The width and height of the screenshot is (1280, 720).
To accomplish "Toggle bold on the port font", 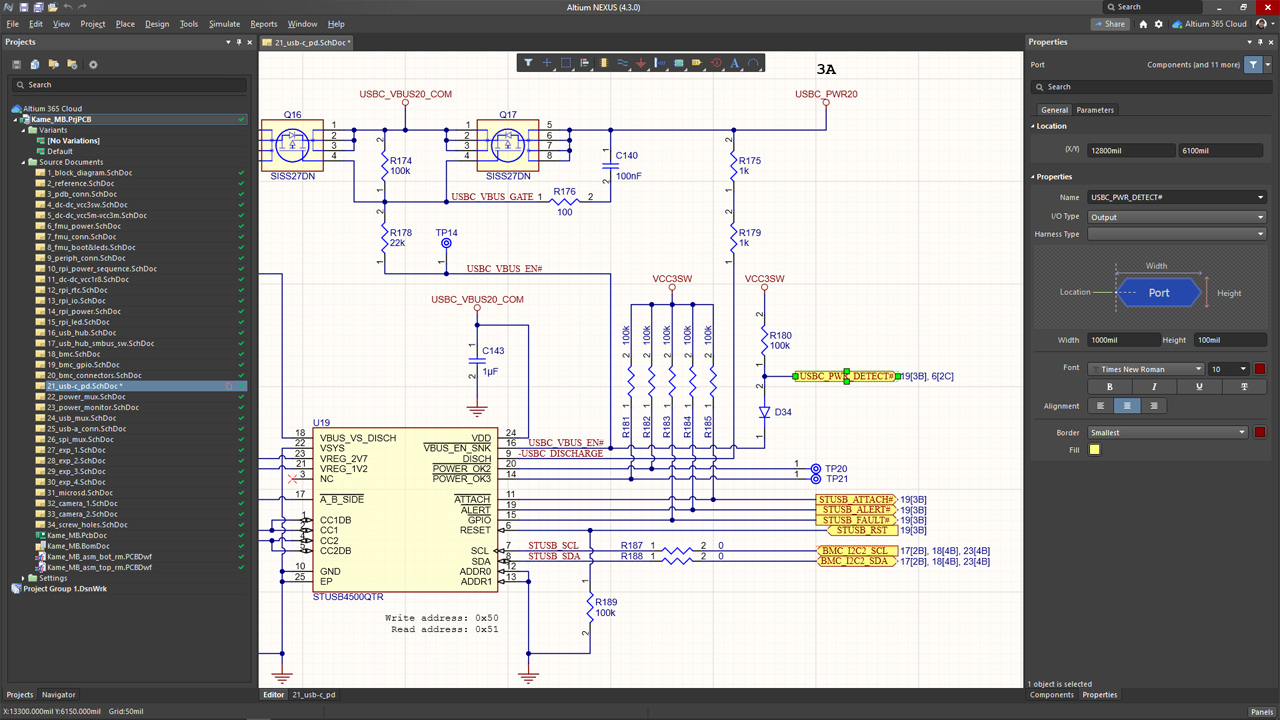I will tap(1110, 387).
